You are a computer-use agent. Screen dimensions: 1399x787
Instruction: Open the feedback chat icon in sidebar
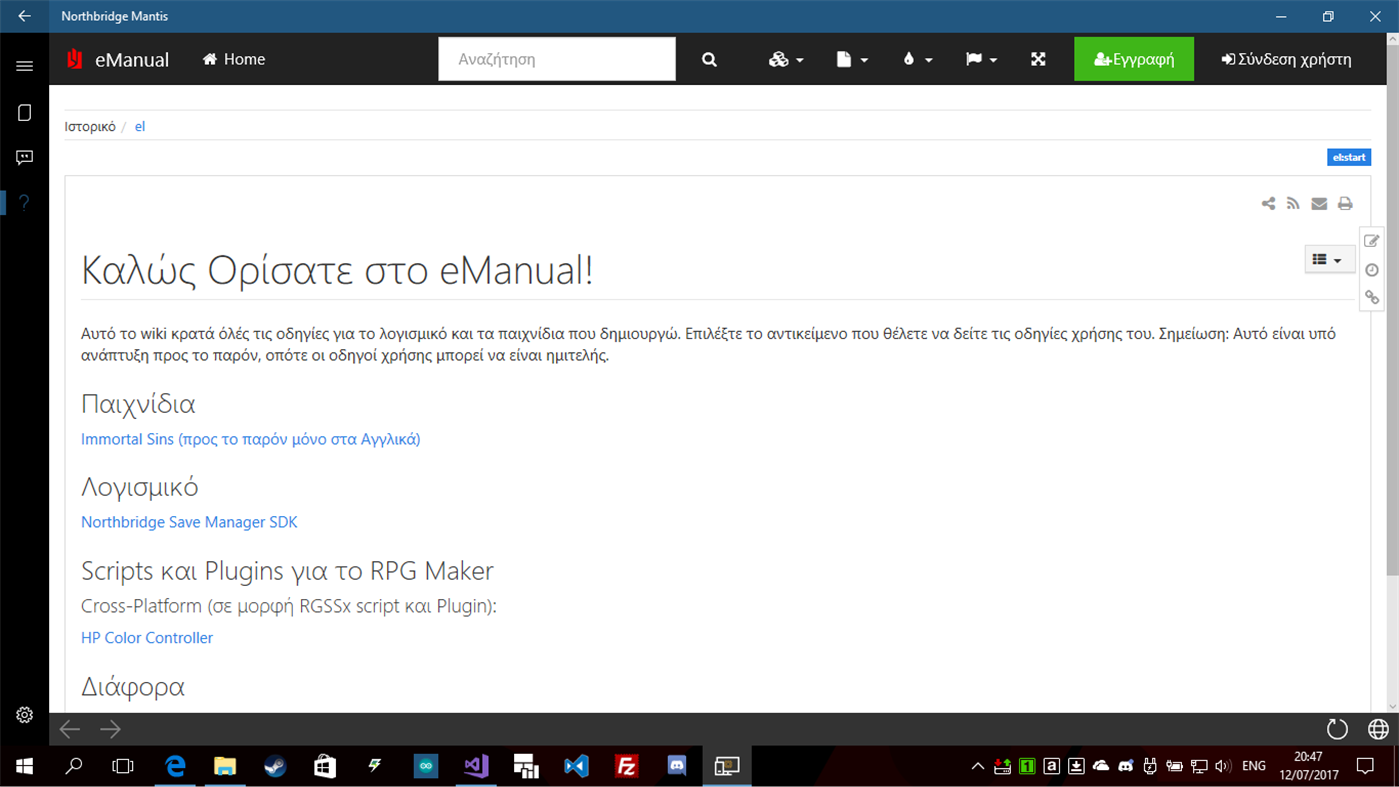point(24,158)
